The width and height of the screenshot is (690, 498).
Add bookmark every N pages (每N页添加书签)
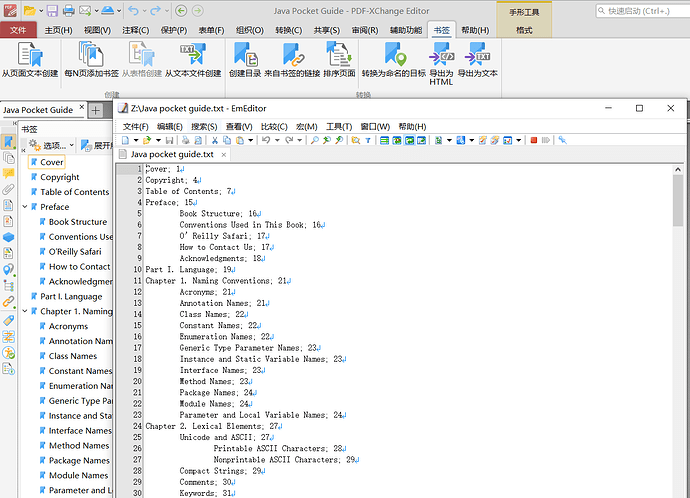point(92,60)
